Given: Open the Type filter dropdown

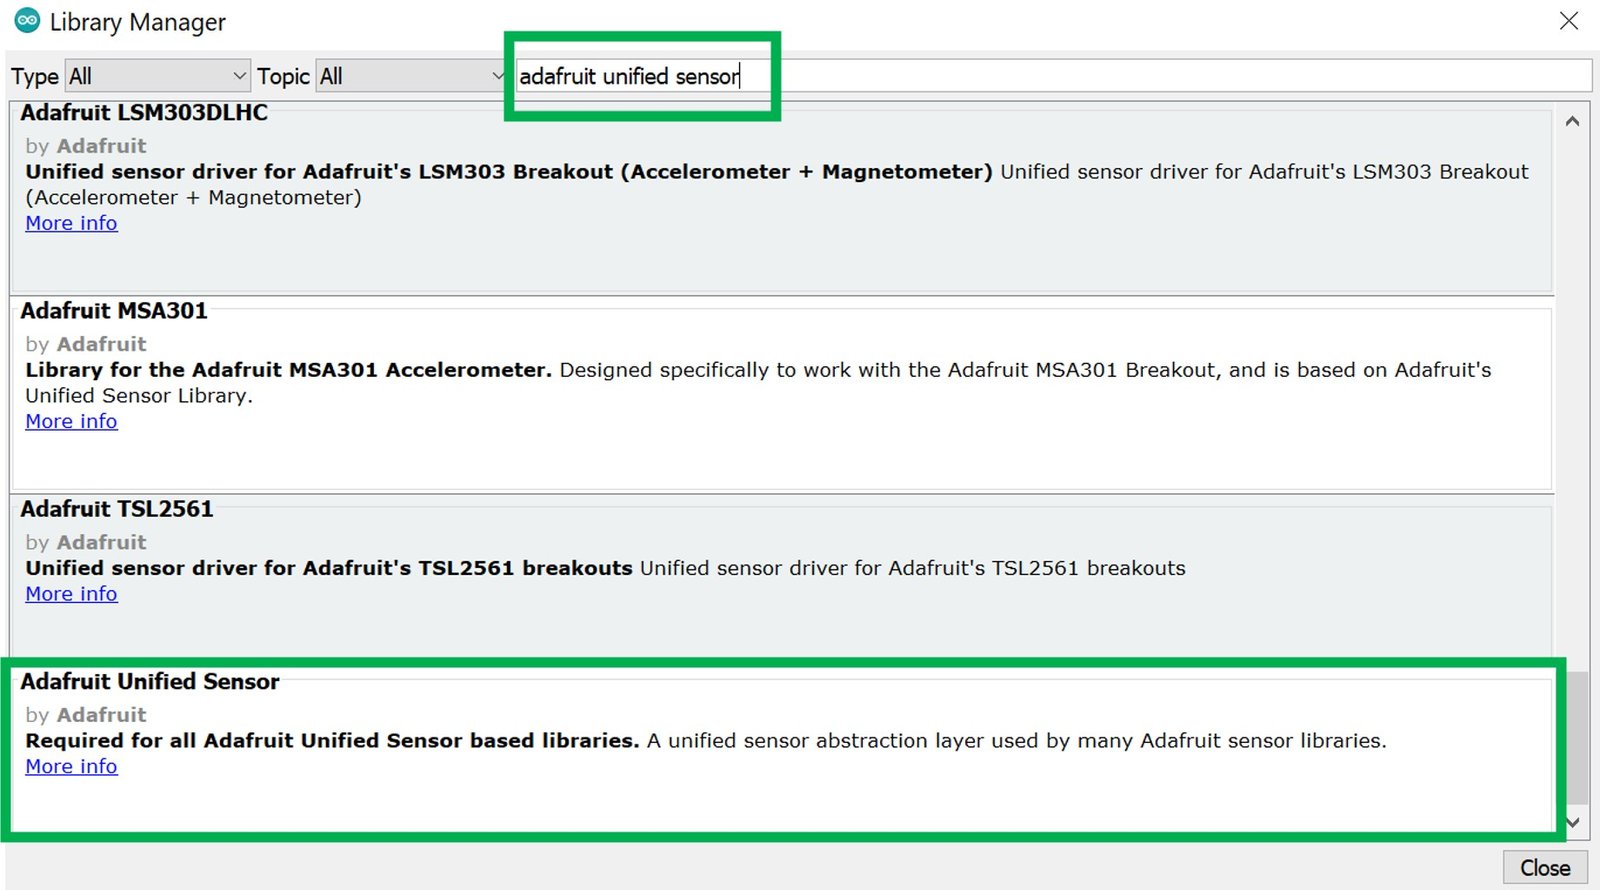Looking at the screenshot, I should click(x=158, y=76).
